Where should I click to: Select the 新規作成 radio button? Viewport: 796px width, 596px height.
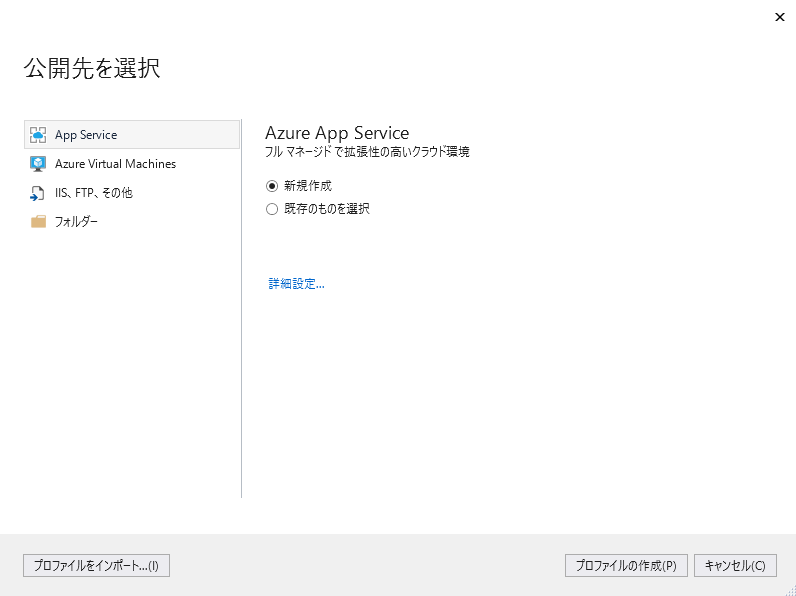coord(272,186)
